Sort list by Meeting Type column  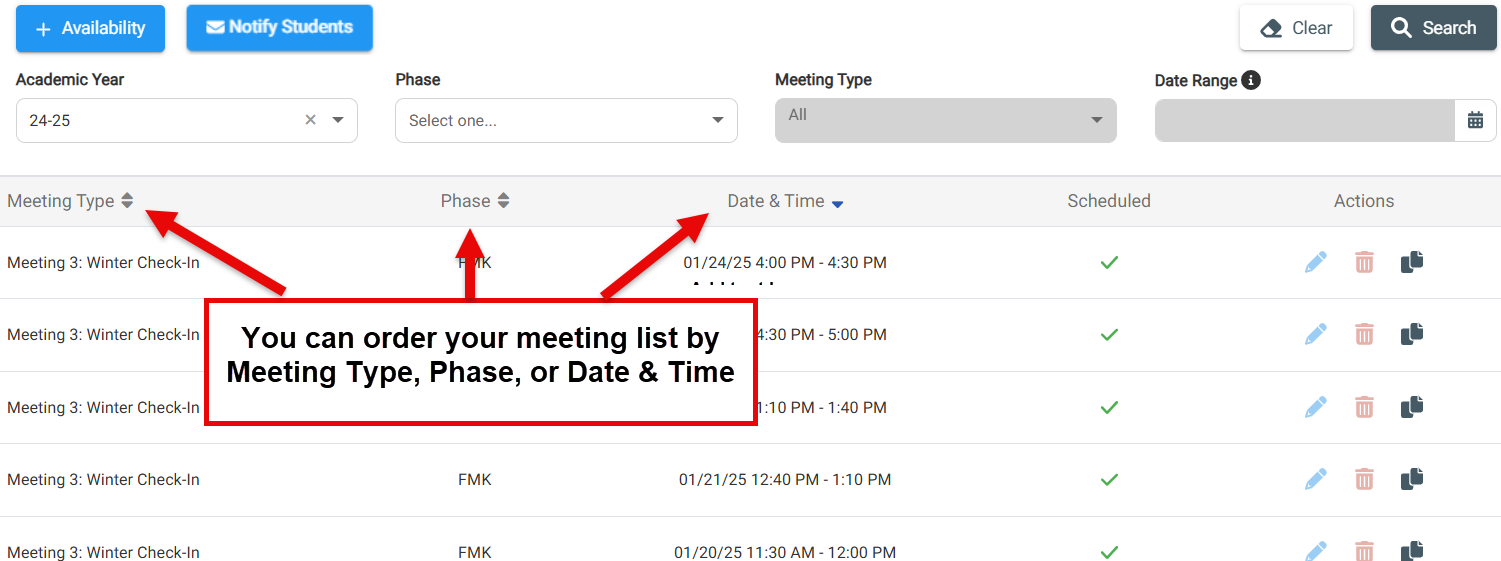coord(70,201)
